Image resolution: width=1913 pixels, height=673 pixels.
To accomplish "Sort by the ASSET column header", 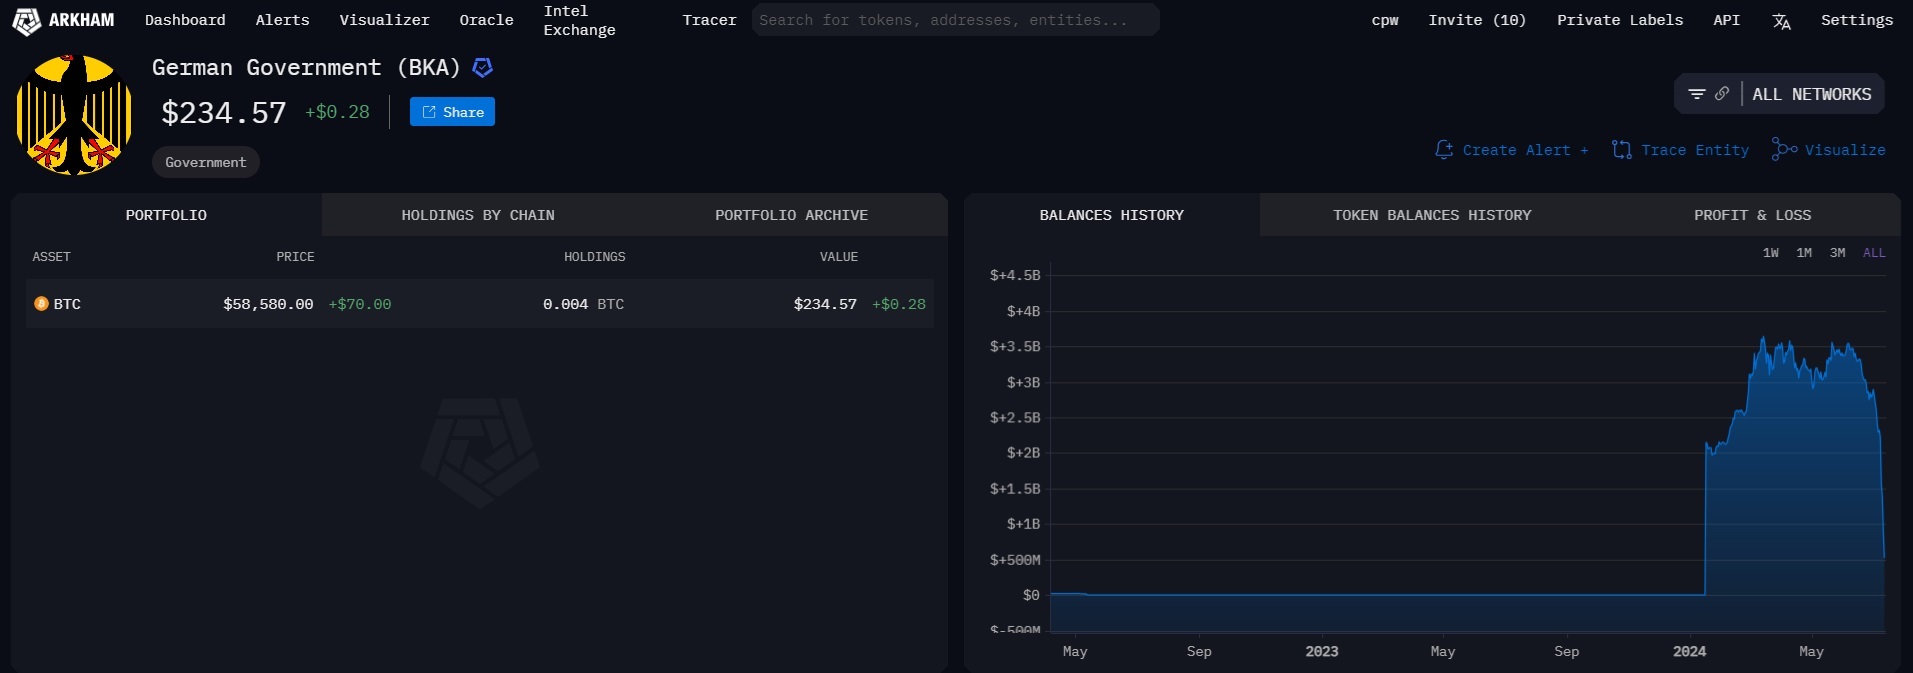I will [51, 257].
